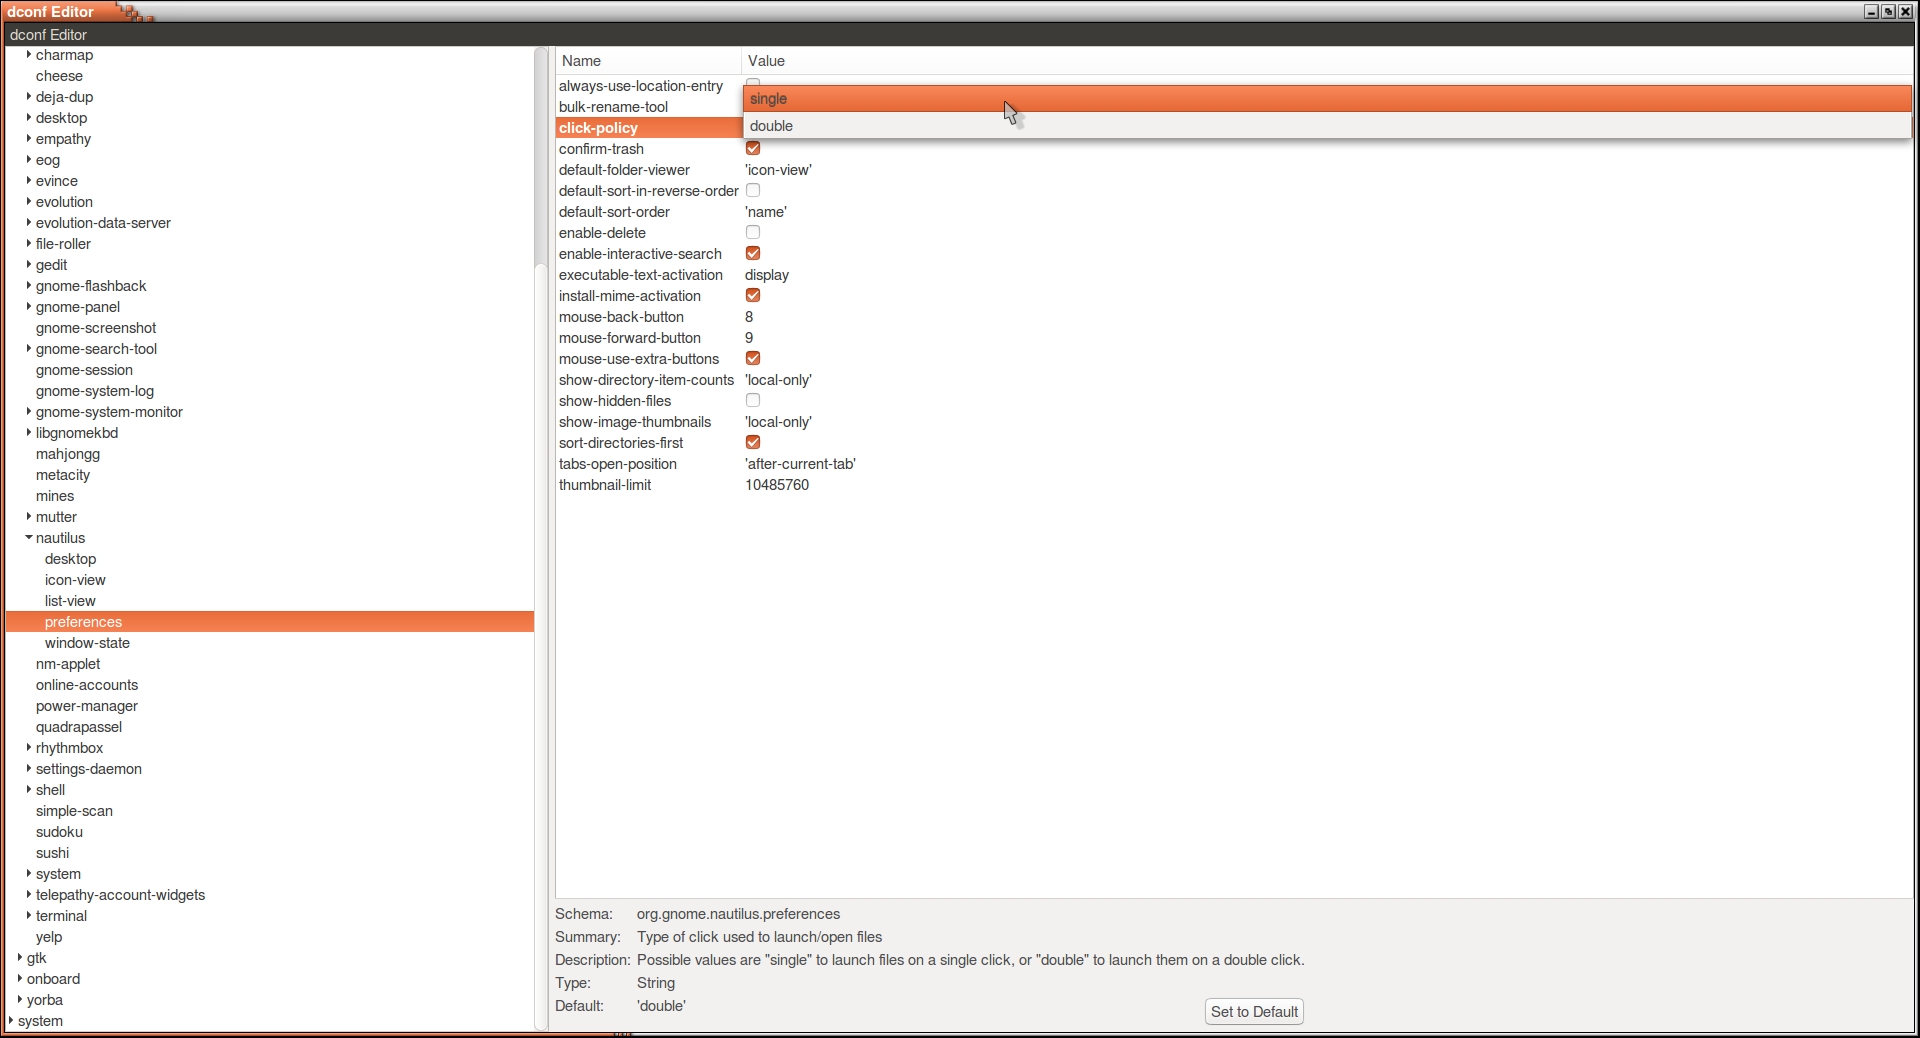
Task: Expand the gtk schema arrow
Action: click(20, 958)
